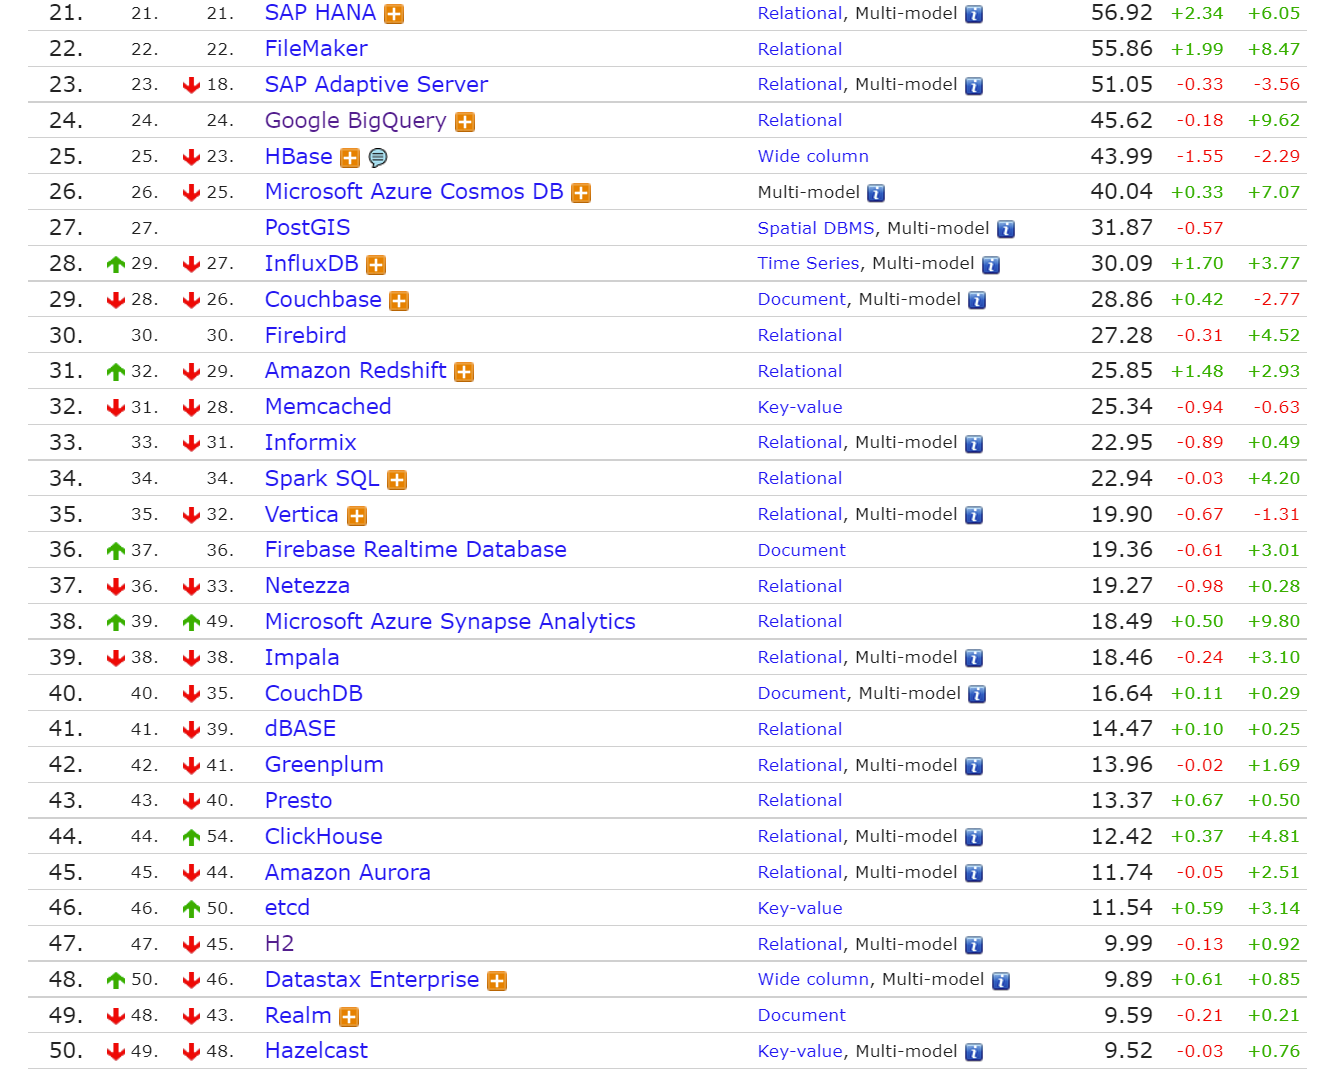Click the multi-model info icon for Informix
Screen dimensions: 1335x1069
coord(974,444)
